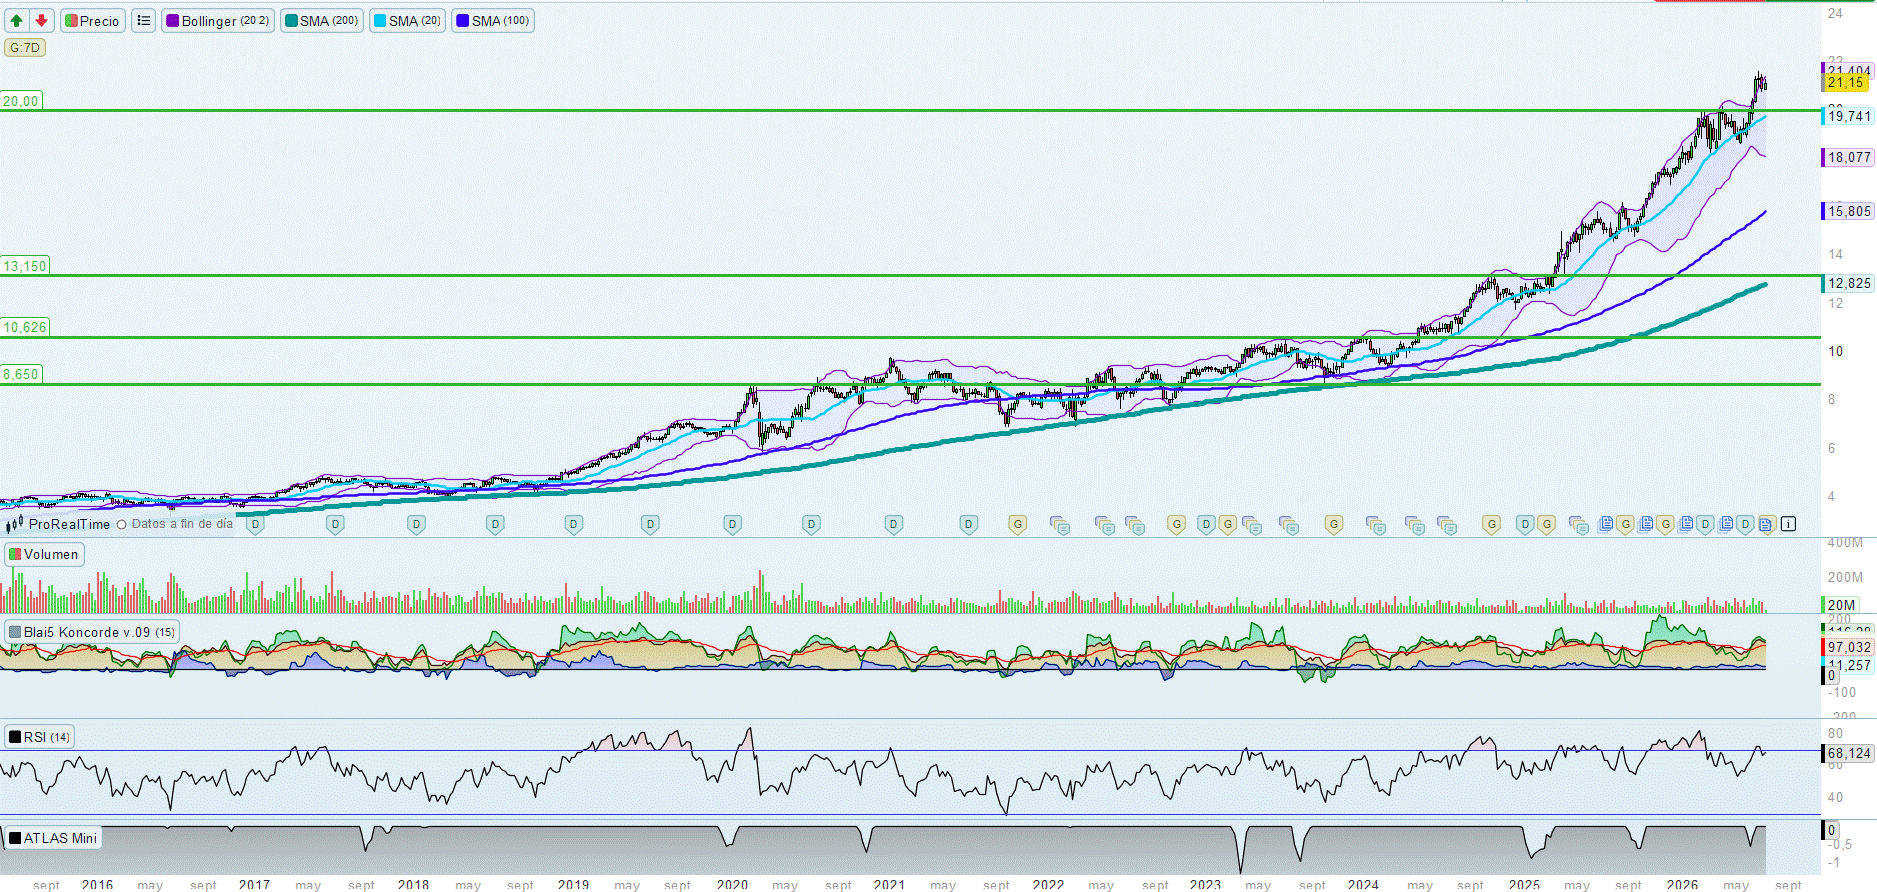Click the 2023 year label on time axis

pos(1206,885)
